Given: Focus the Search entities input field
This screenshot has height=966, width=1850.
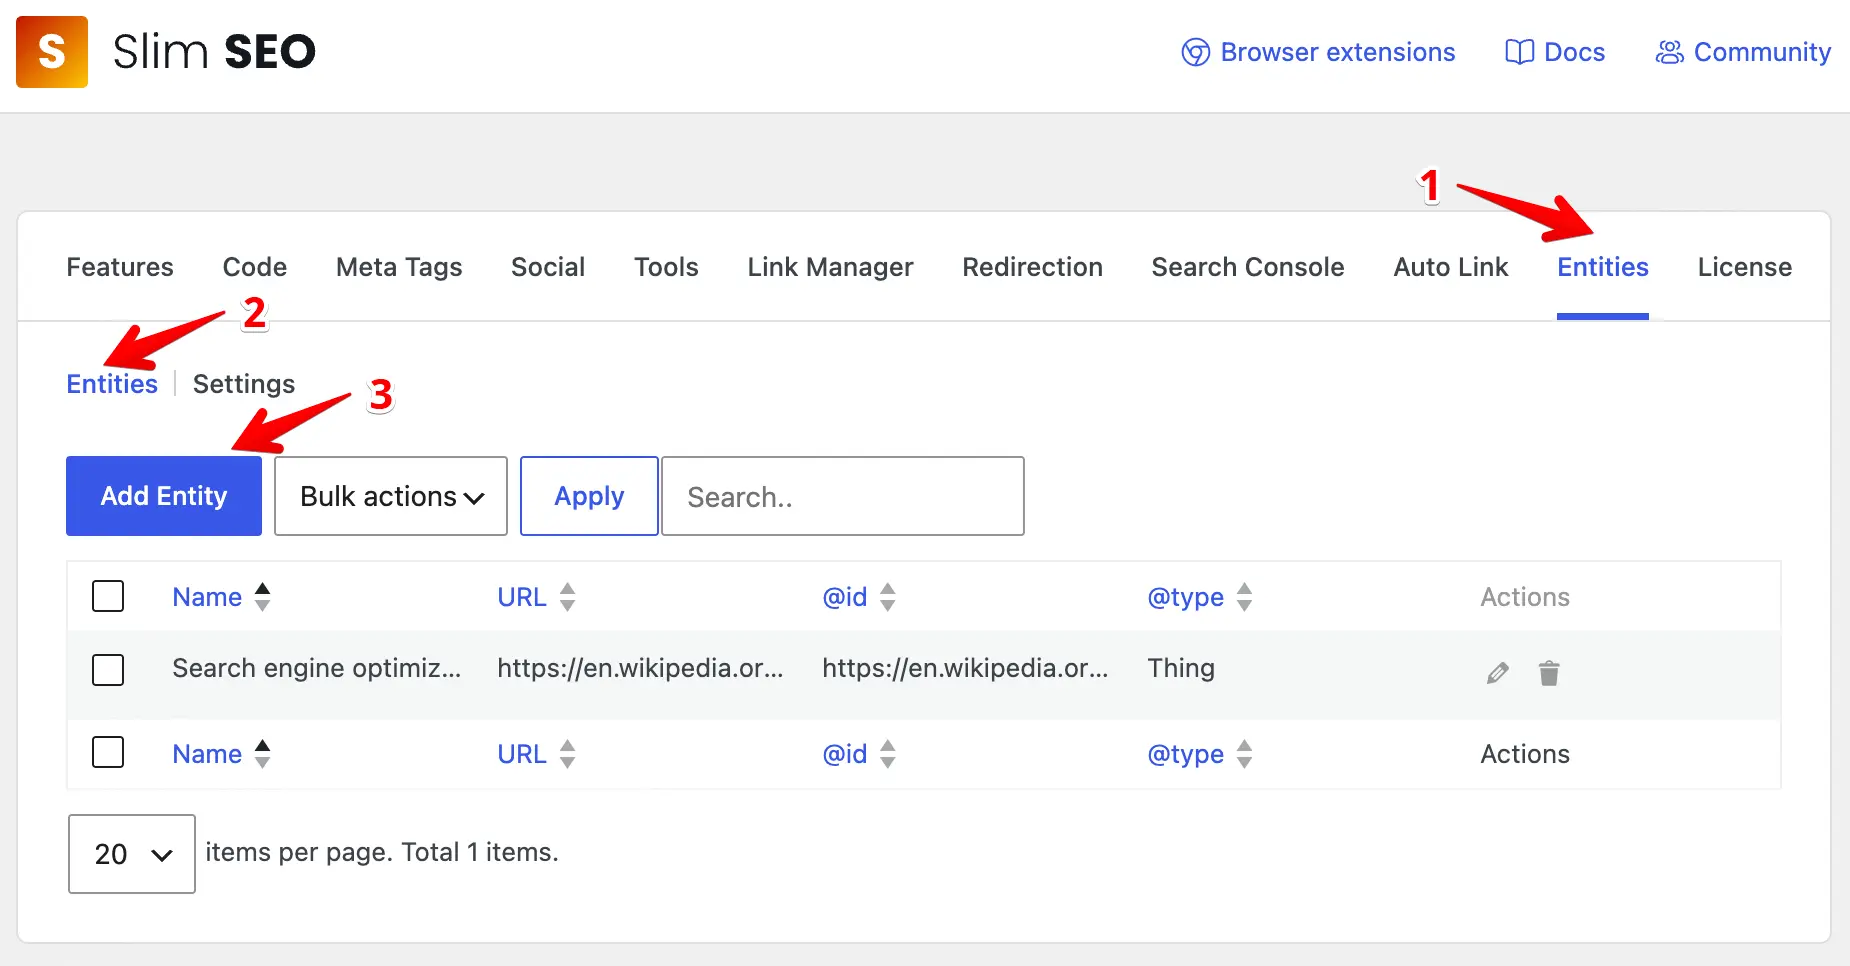Looking at the screenshot, I should pos(843,496).
